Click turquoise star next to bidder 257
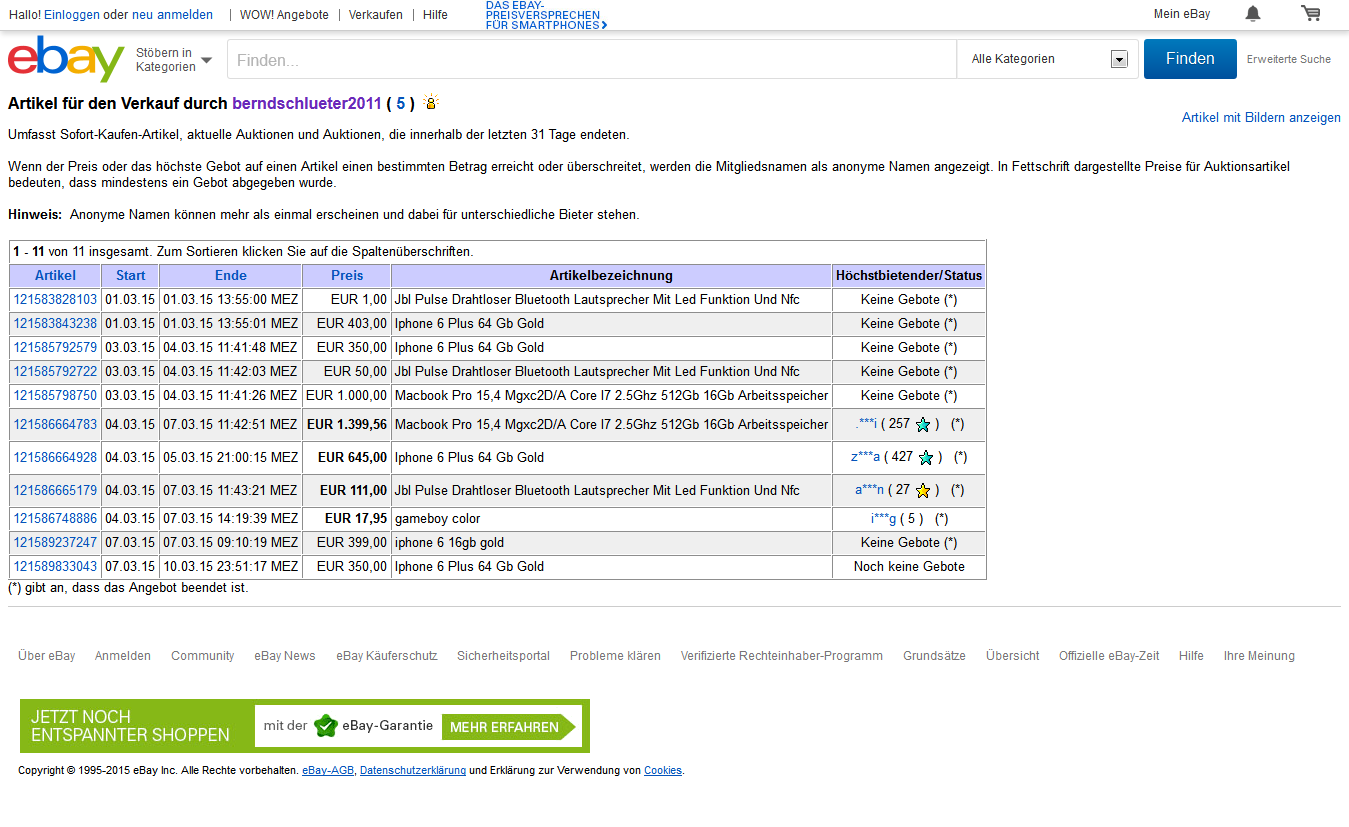The height and width of the screenshot is (827, 1349). tap(923, 424)
